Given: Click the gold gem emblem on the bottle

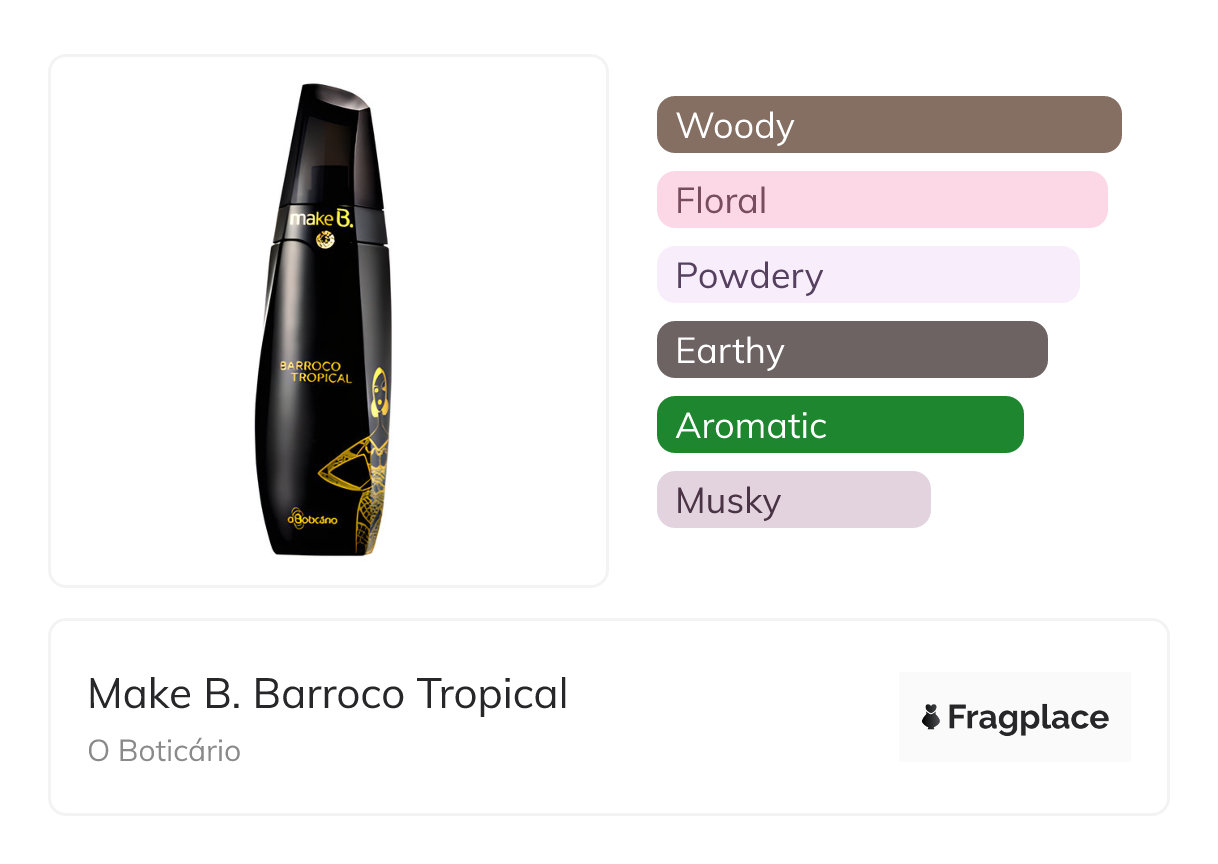Looking at the screenshot, I should click(x=323, y=238).
